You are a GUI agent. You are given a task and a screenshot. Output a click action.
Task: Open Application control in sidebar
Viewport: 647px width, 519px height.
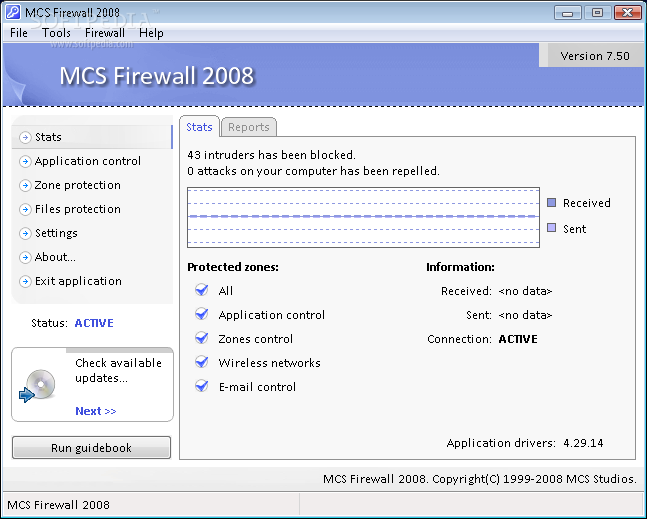[88, 161]
